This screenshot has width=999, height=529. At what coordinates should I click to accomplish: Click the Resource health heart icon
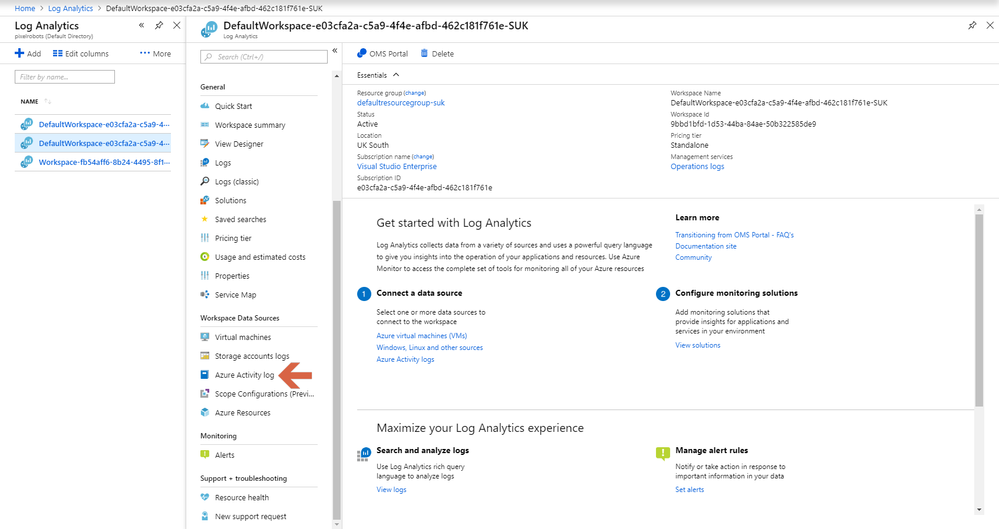pos(205,497)
